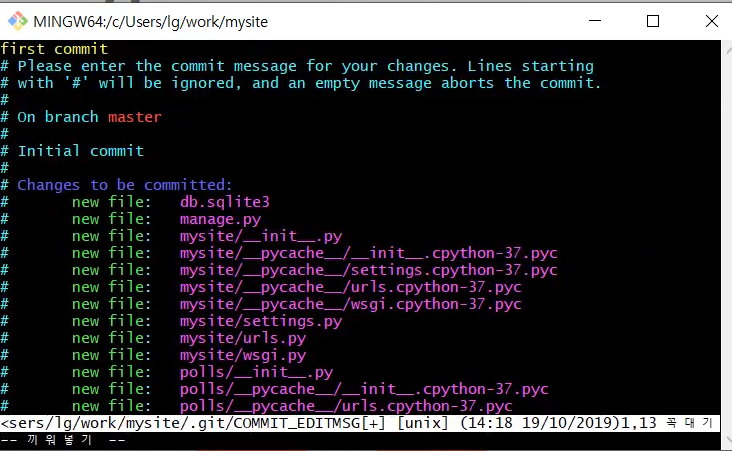Click mysite/__pycache__/__init__.cpython-37.pyc entry
The image size is (732, 451).
point(368,253)
